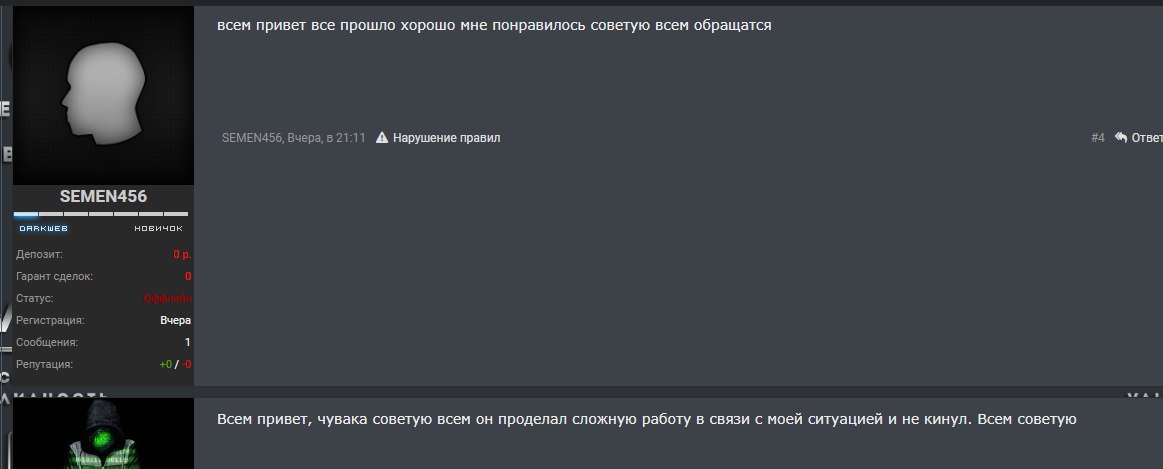Click the registration date value Вчера
This screenshot has height=469, width=1163.
(x=176, y=321)
